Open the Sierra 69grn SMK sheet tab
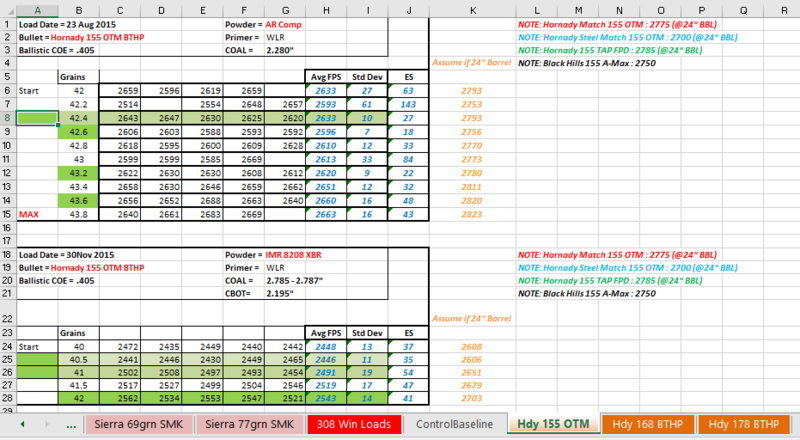The image size is (800, 440). coord(138,424)
